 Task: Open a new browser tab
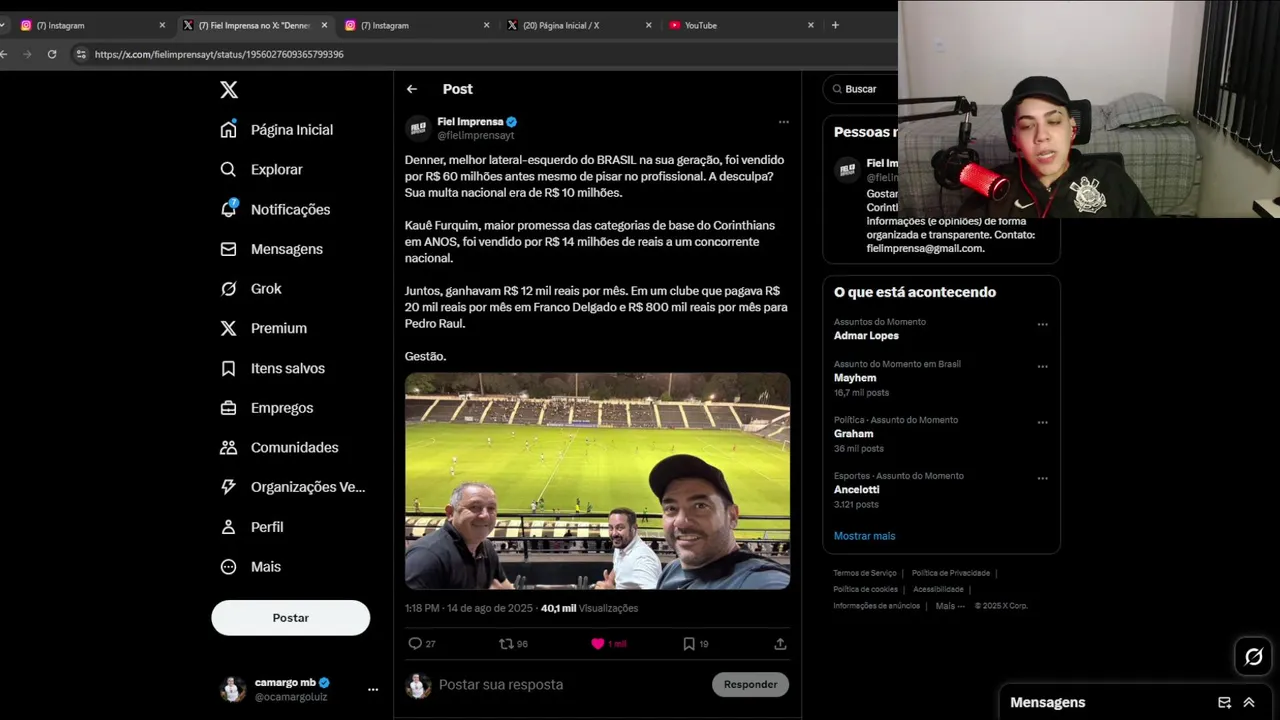835,25
